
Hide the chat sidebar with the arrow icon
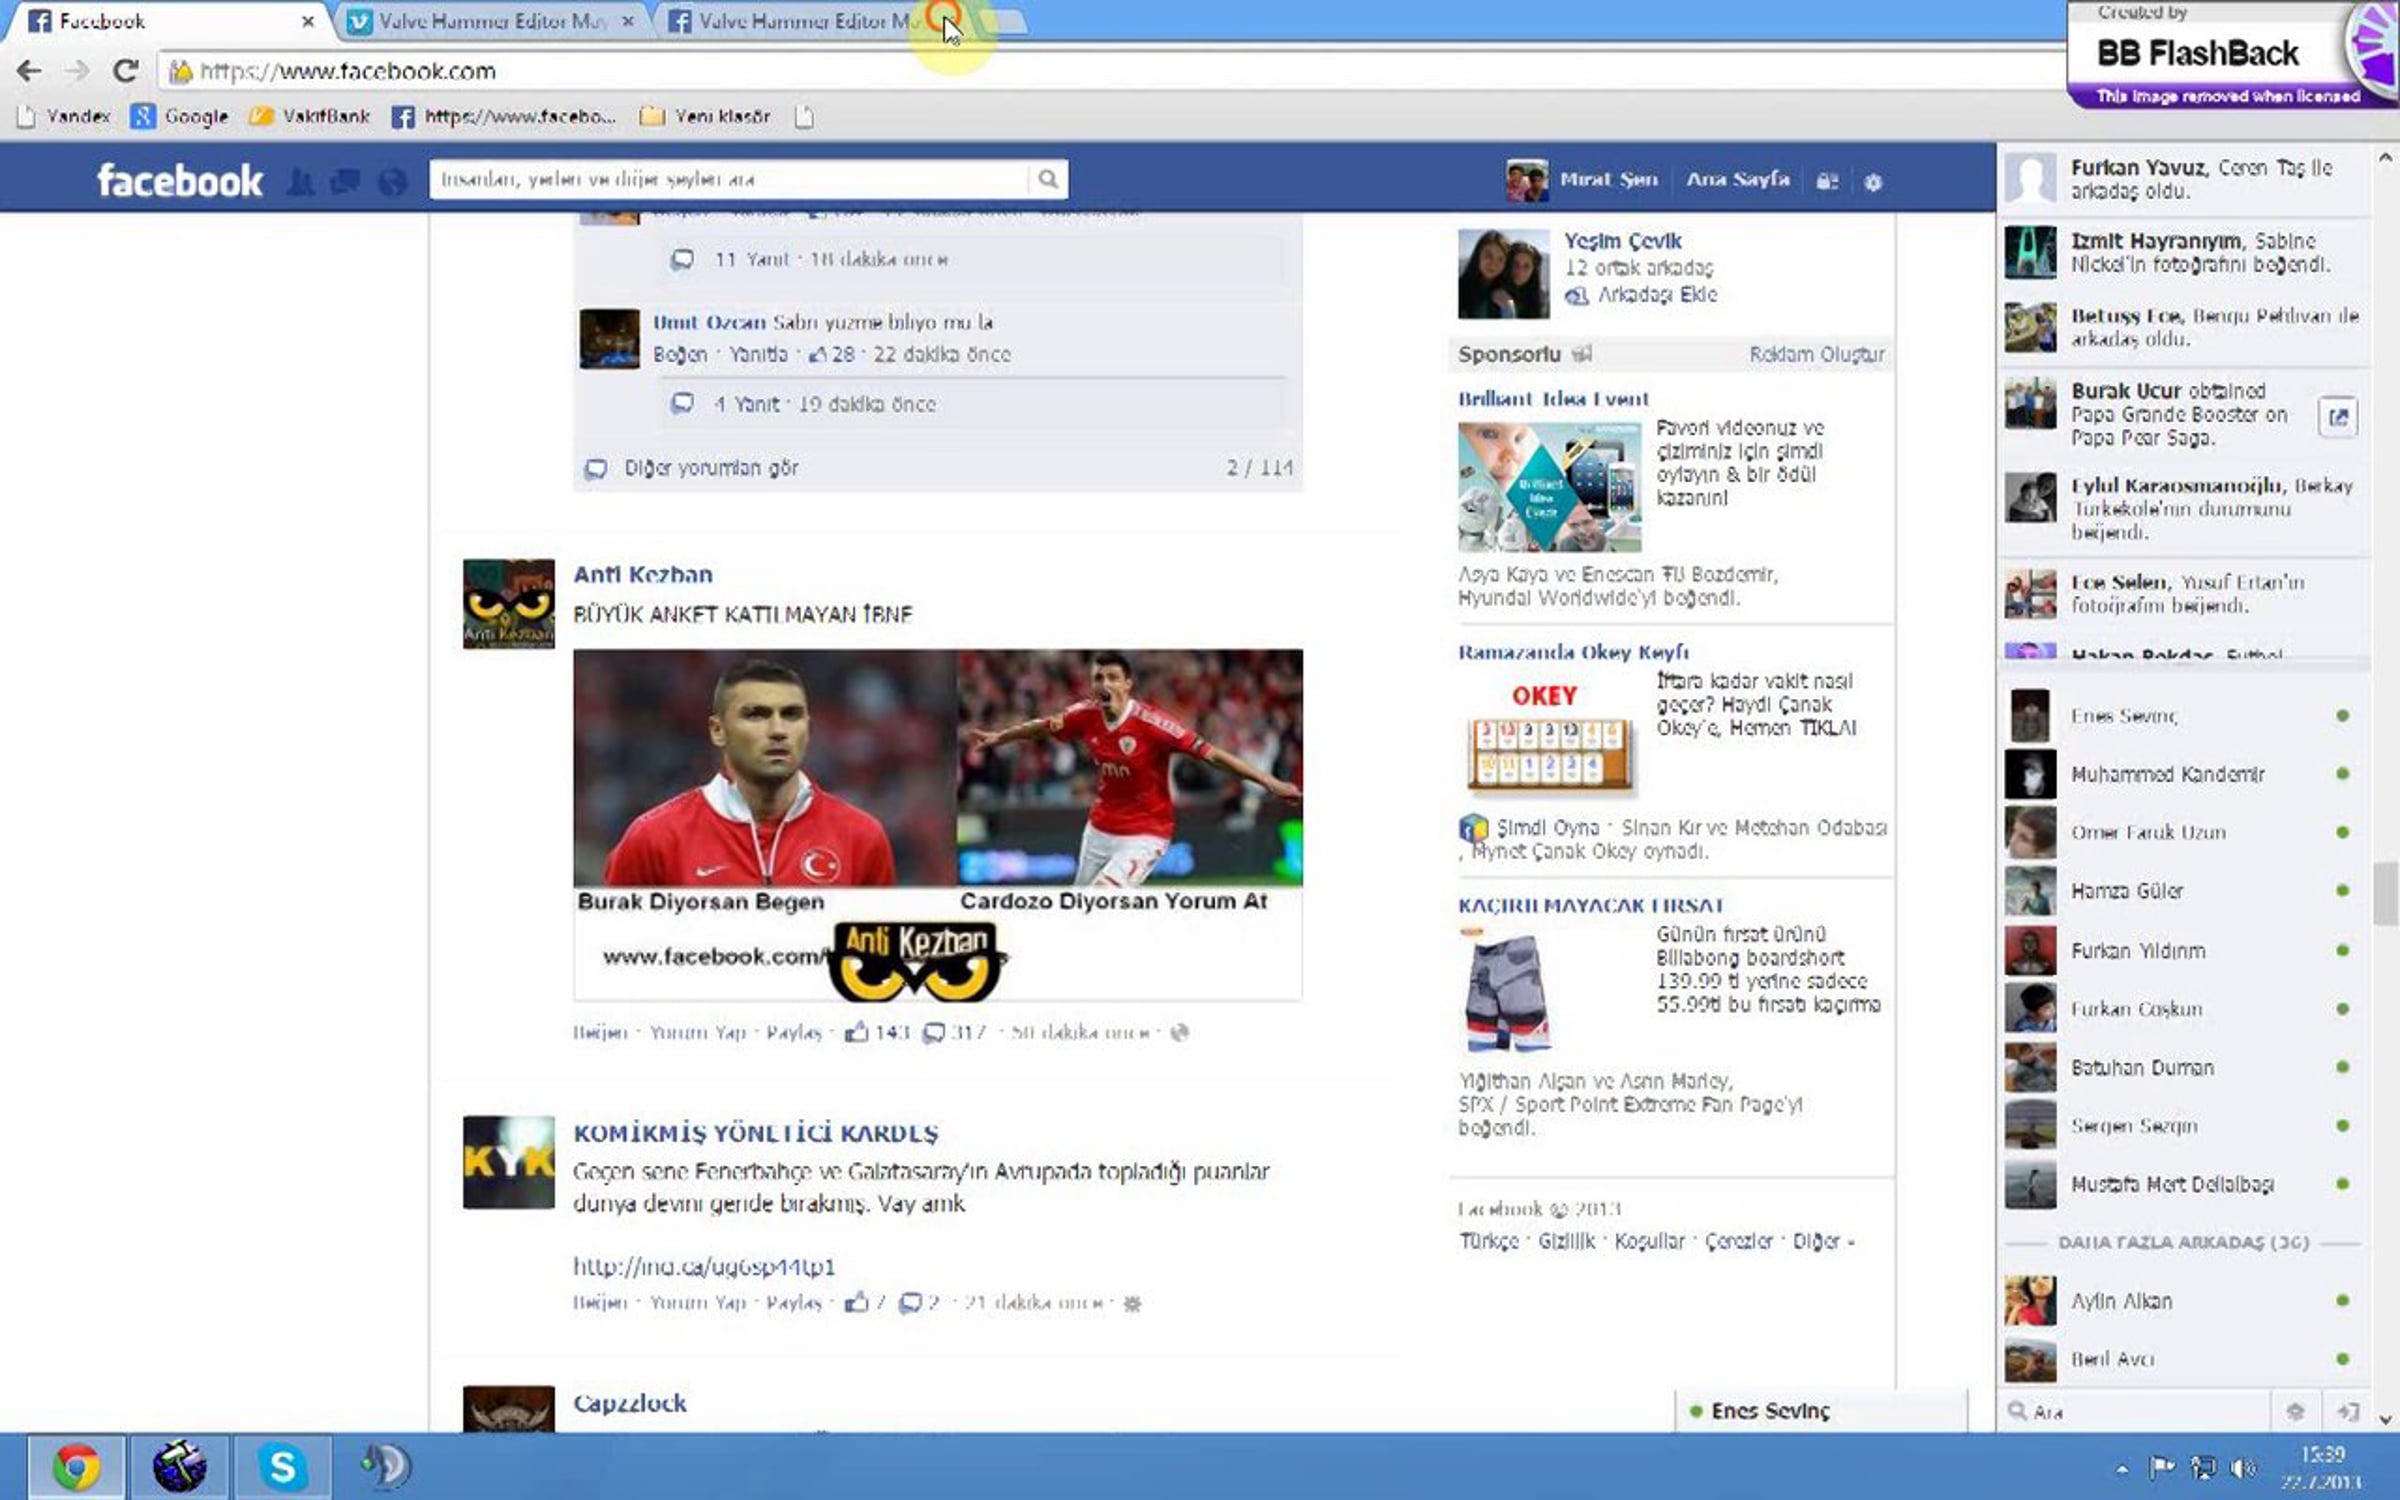pos(2347,1411)
